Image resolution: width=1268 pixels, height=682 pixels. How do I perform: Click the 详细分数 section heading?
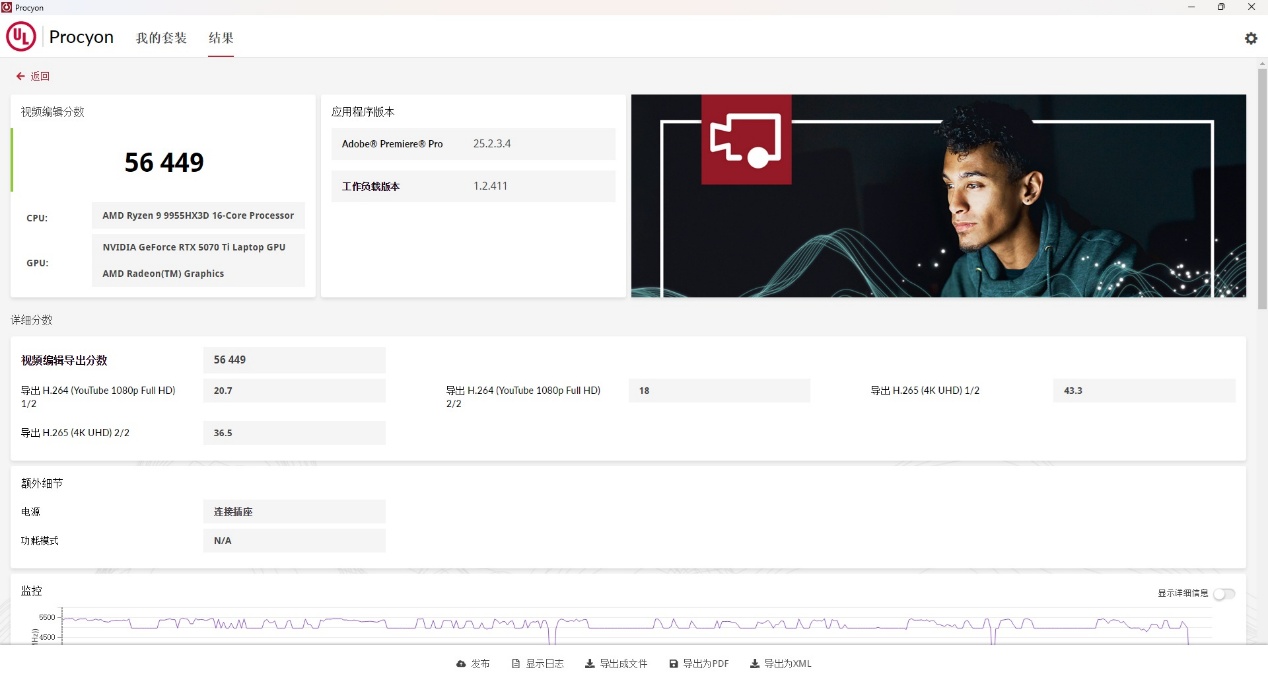pyautogui.click(x=31, y=320)
